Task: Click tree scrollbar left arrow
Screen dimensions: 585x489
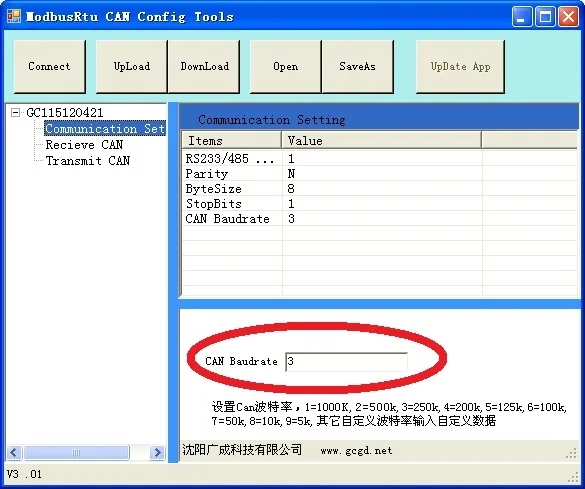Action: coord(14,452)
